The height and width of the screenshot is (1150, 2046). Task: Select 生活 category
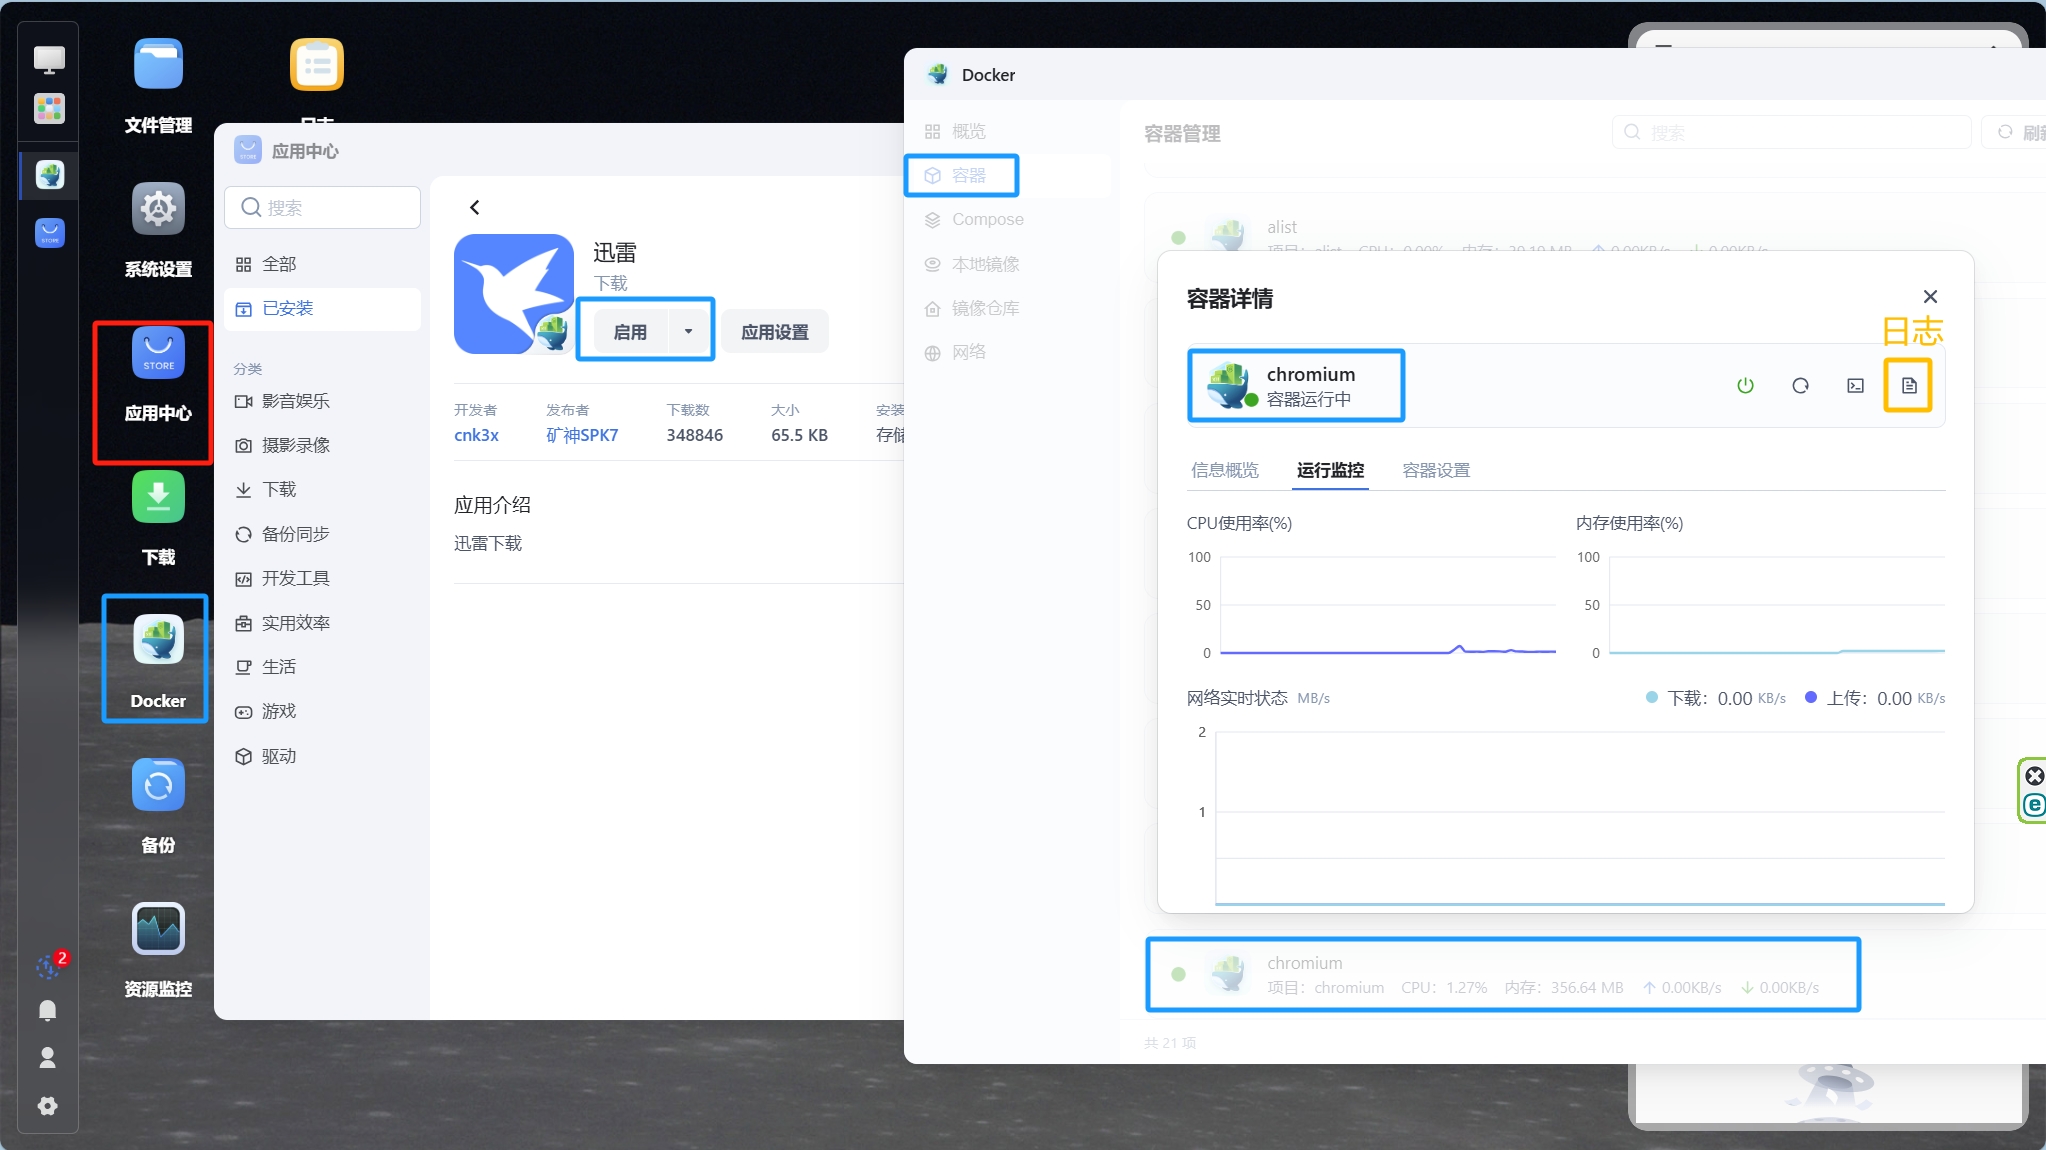[322, 667]
